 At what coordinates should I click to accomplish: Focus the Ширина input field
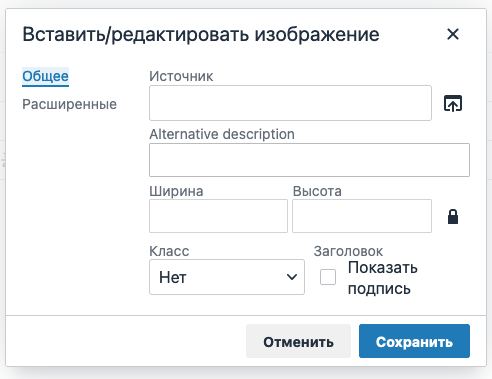(218, 216)
